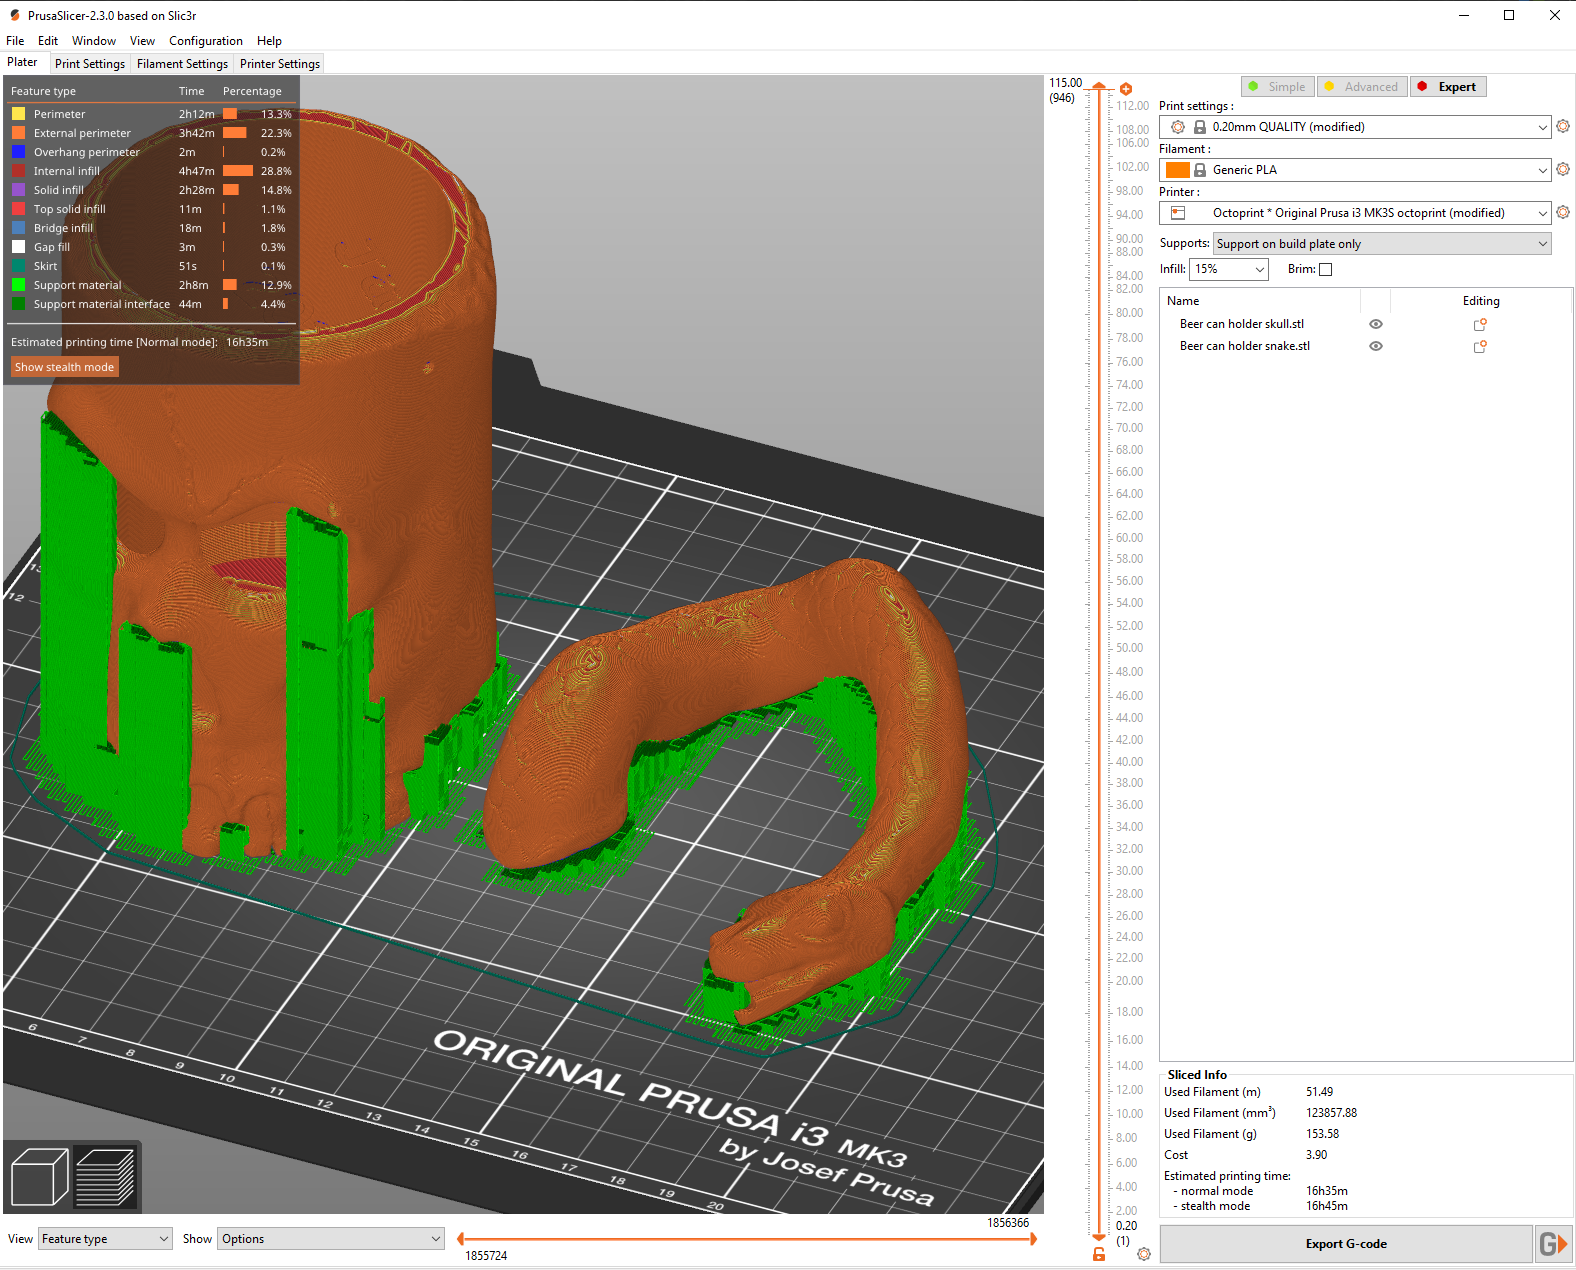Open filament settings via the gear beside Generic PLA
1576x1270 pixels.
1563,170
